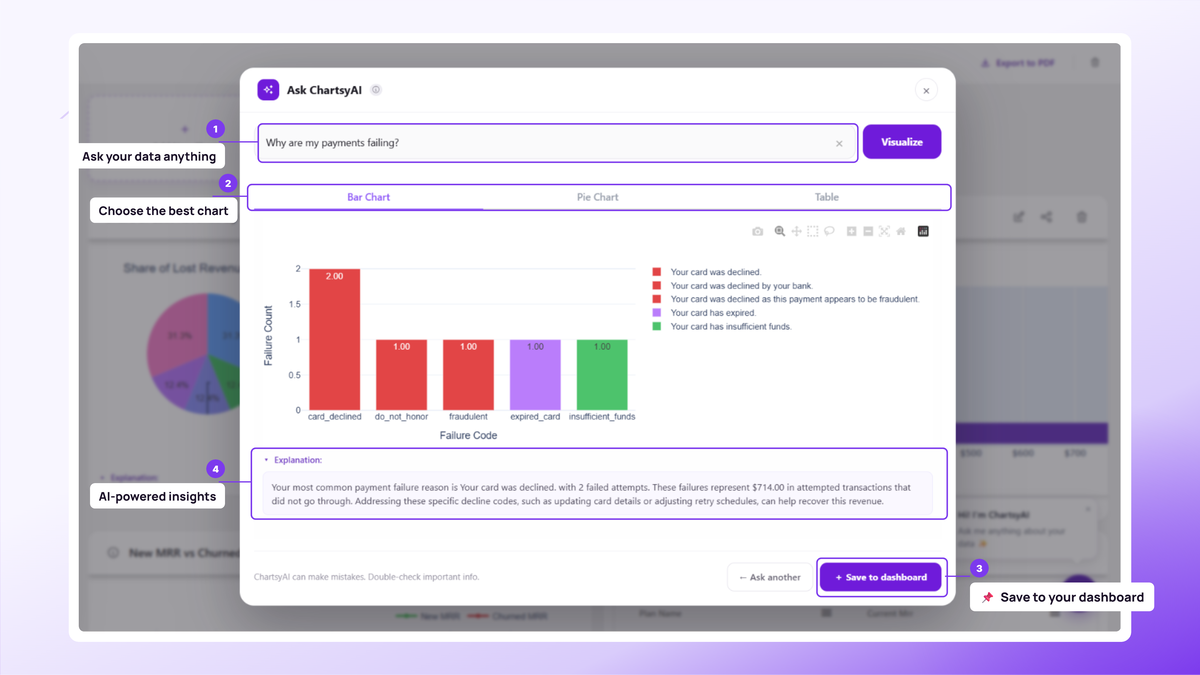
Task: Open the Plotly logo icon in chart toolbar
Action: [923, 231]
